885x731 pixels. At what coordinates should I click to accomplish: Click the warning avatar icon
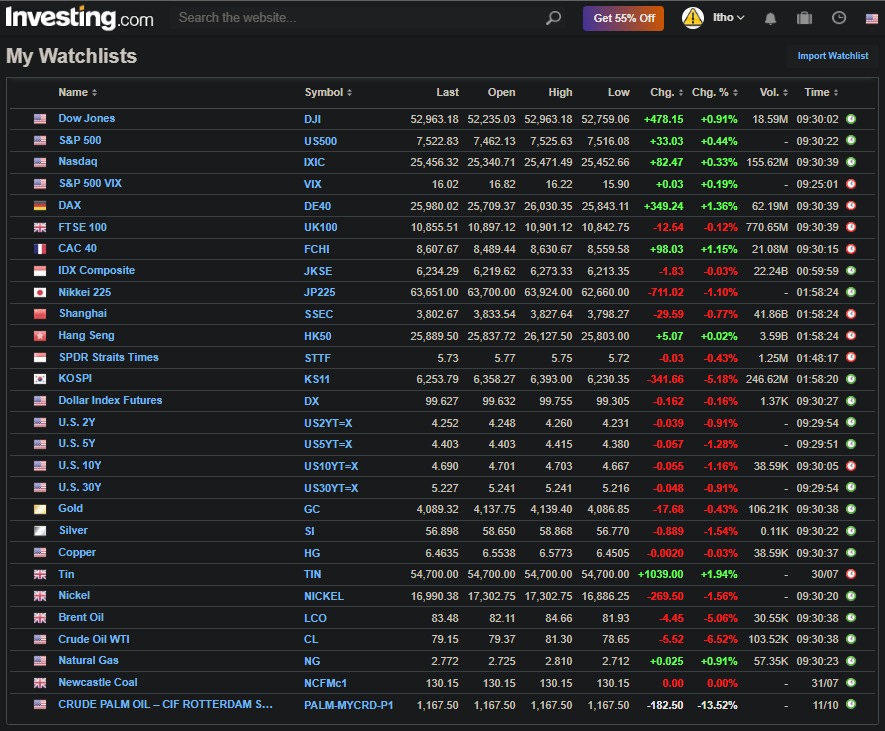point(693,18)
